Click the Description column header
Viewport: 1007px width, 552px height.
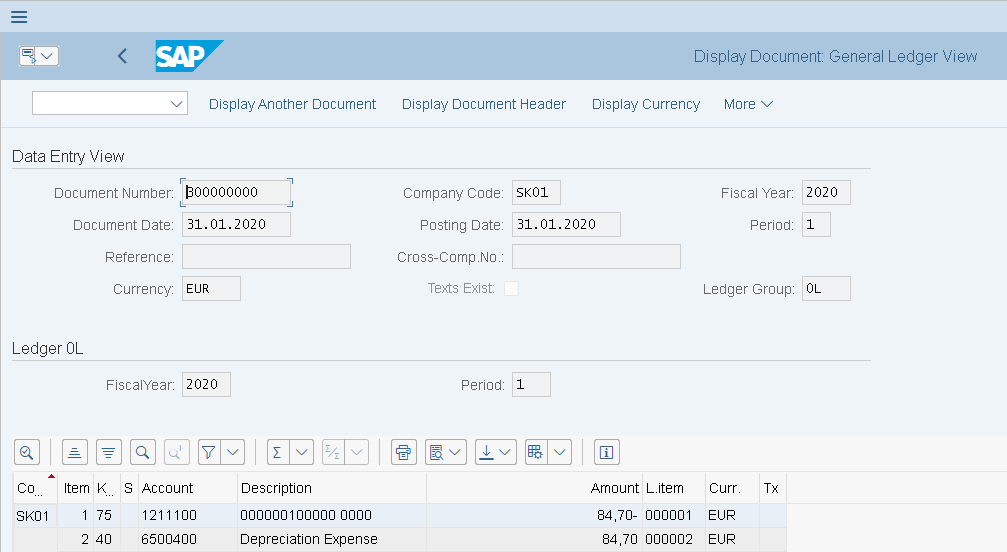pos(331,488)
